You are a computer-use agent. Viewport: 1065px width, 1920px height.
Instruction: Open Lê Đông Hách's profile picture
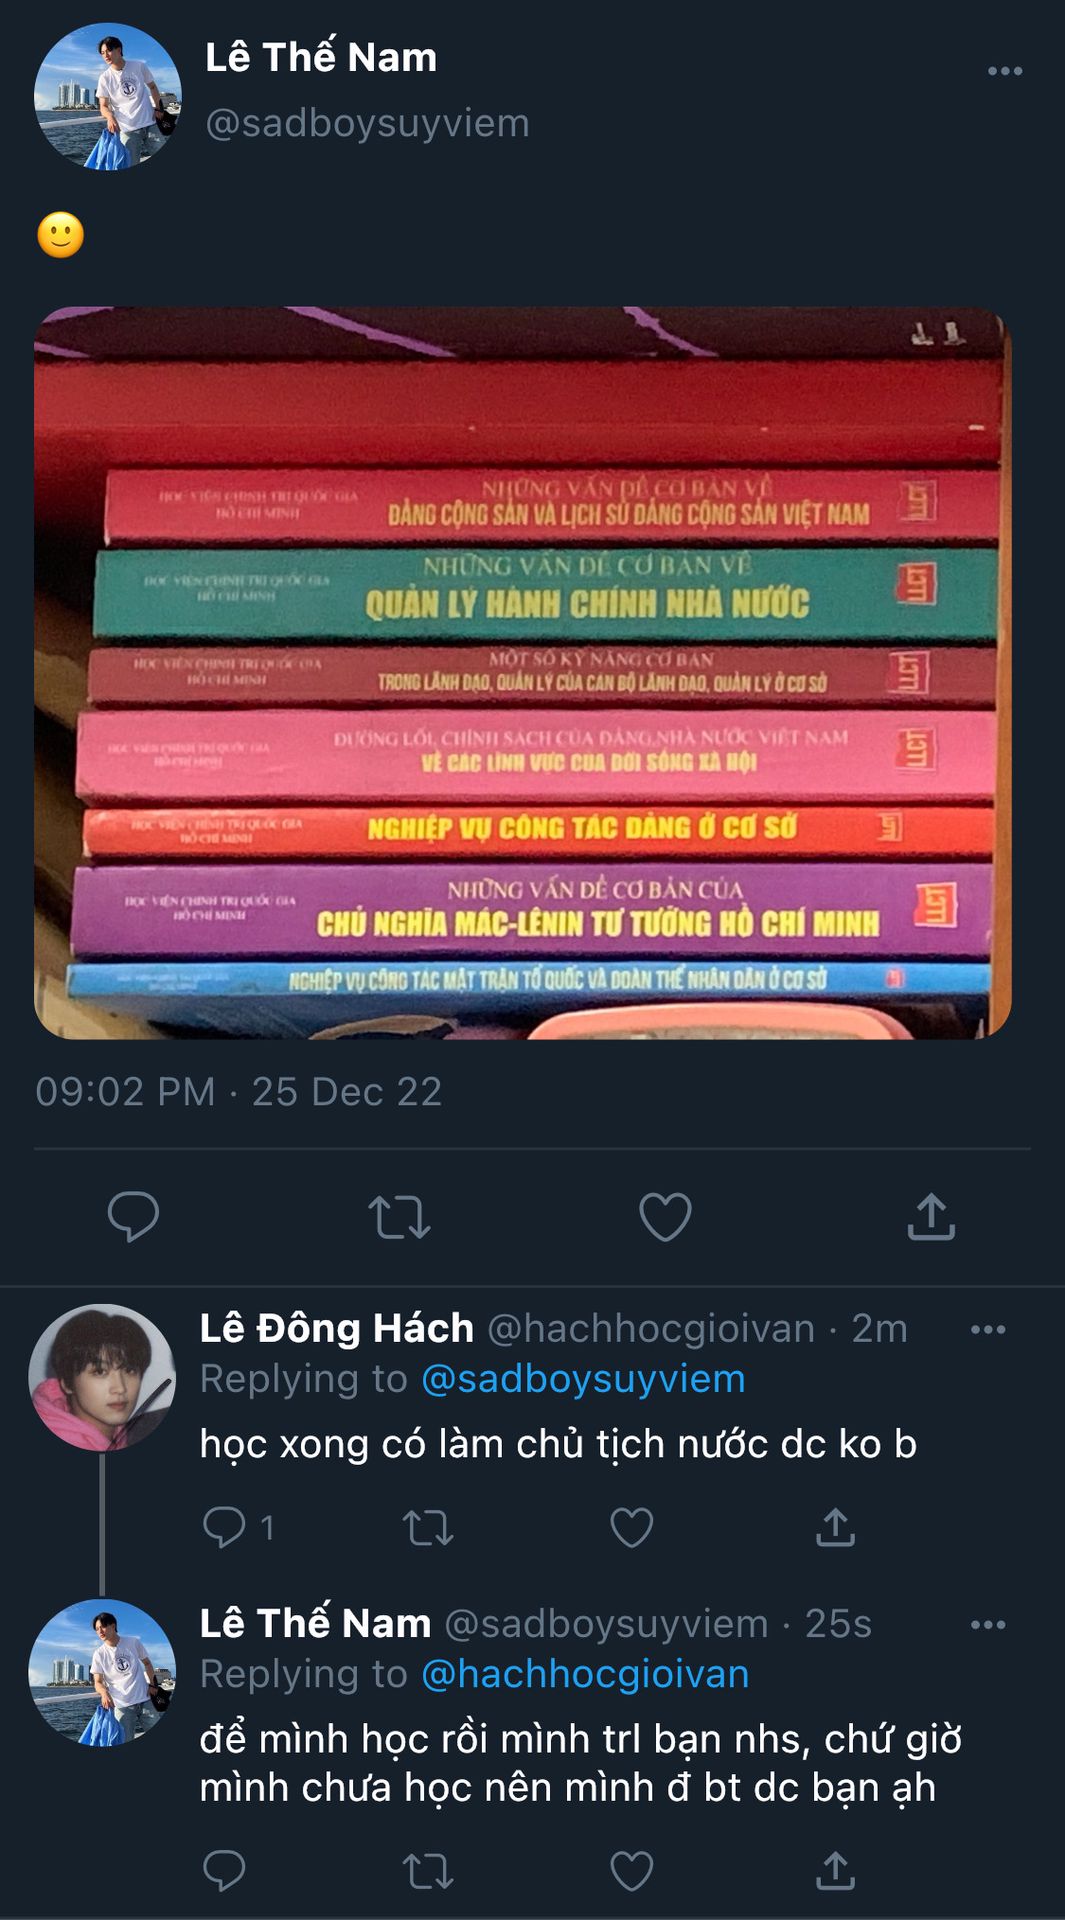(x=102, y=1377)
